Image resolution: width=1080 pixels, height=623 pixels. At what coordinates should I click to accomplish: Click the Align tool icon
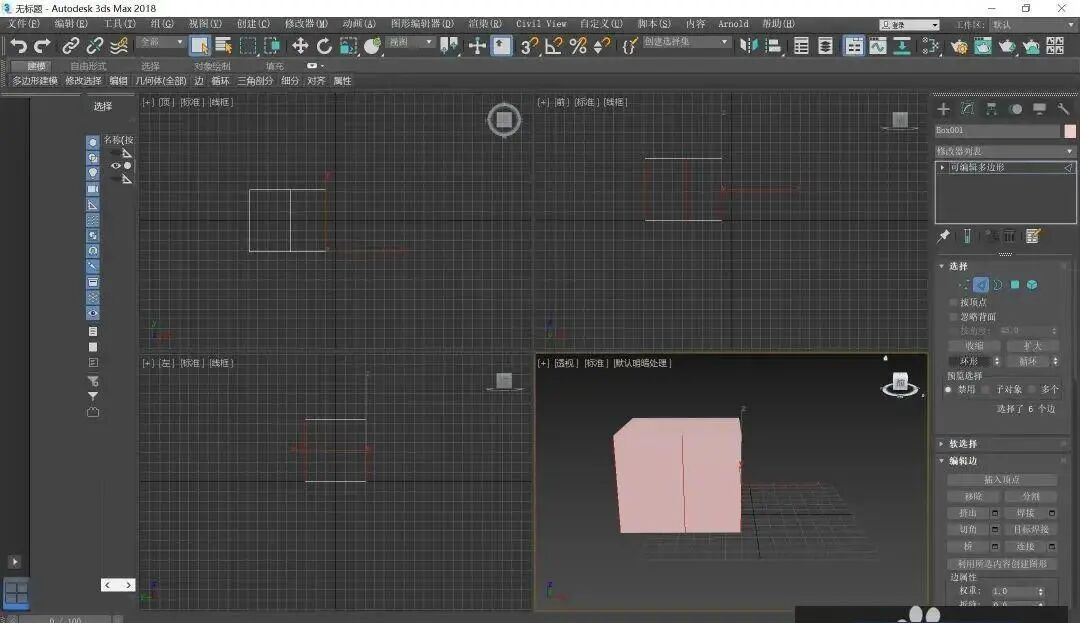(773, 45)
